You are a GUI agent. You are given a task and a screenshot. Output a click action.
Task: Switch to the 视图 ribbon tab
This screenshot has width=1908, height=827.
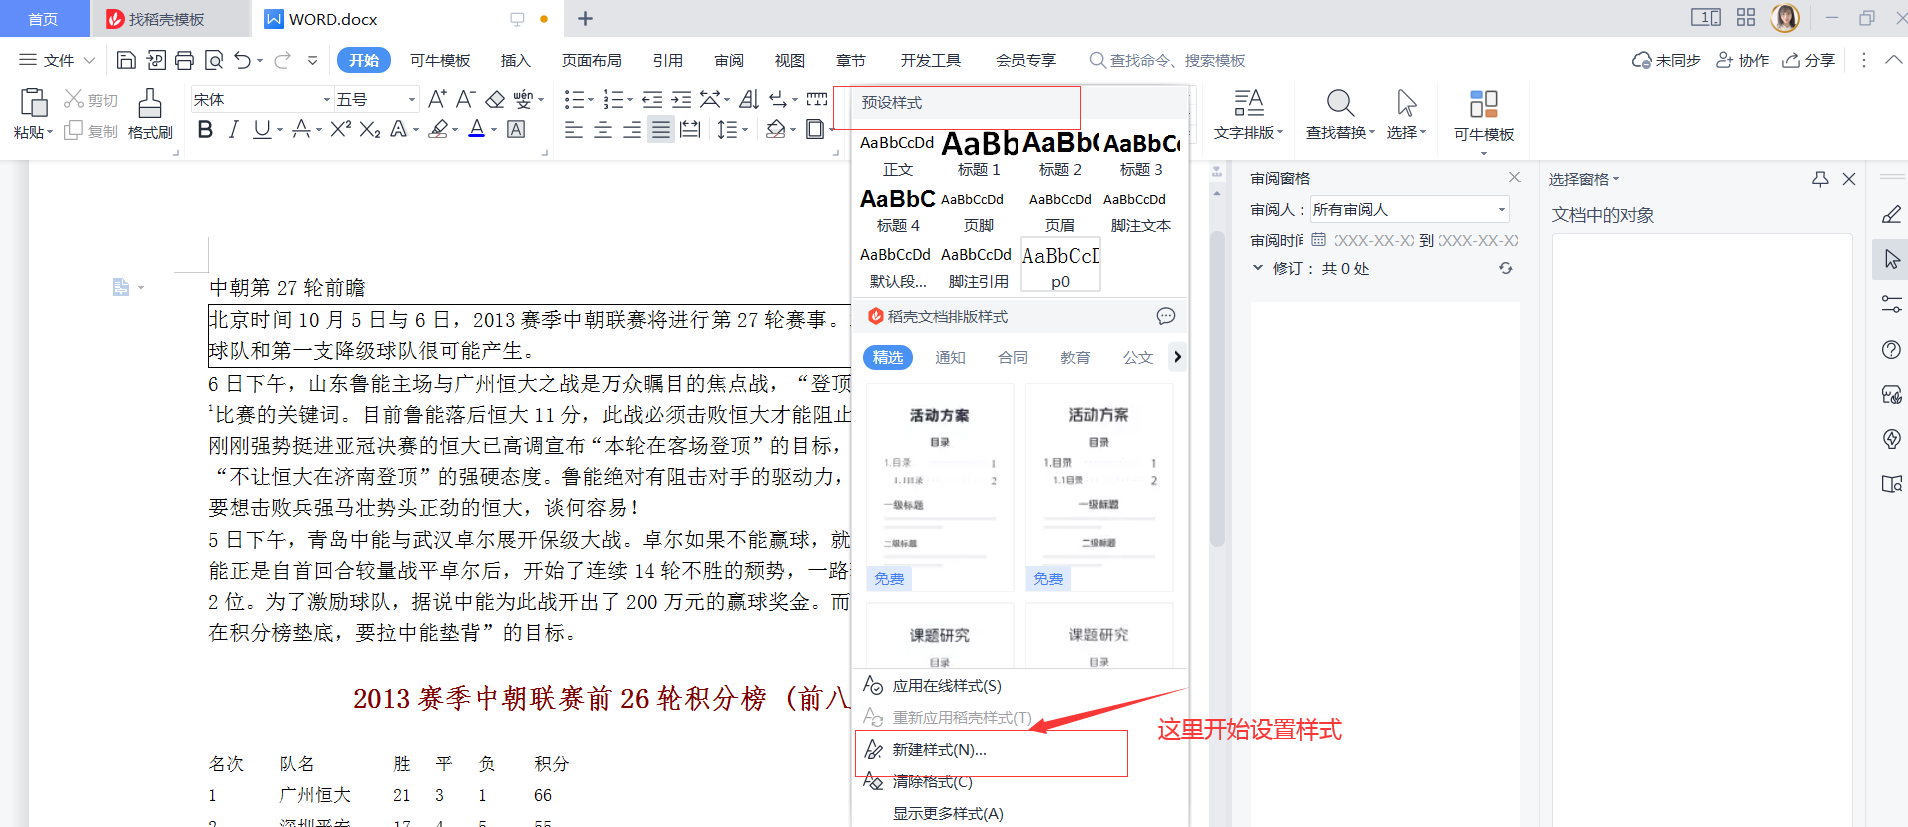(x=790, y=60)
